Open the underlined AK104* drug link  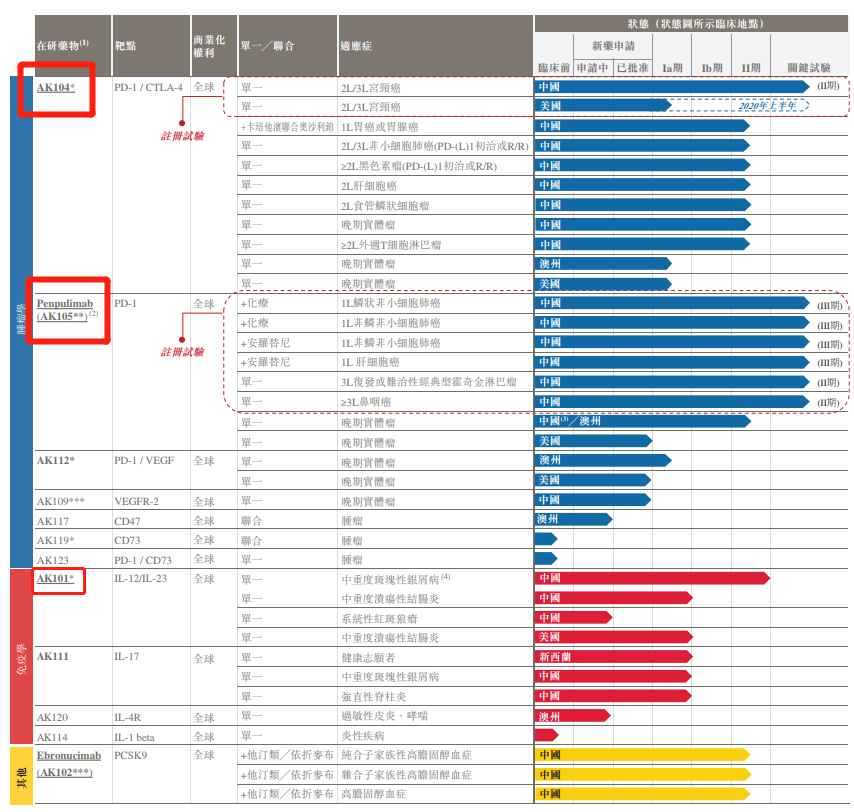pyautogui.click(x=56, y=88)
